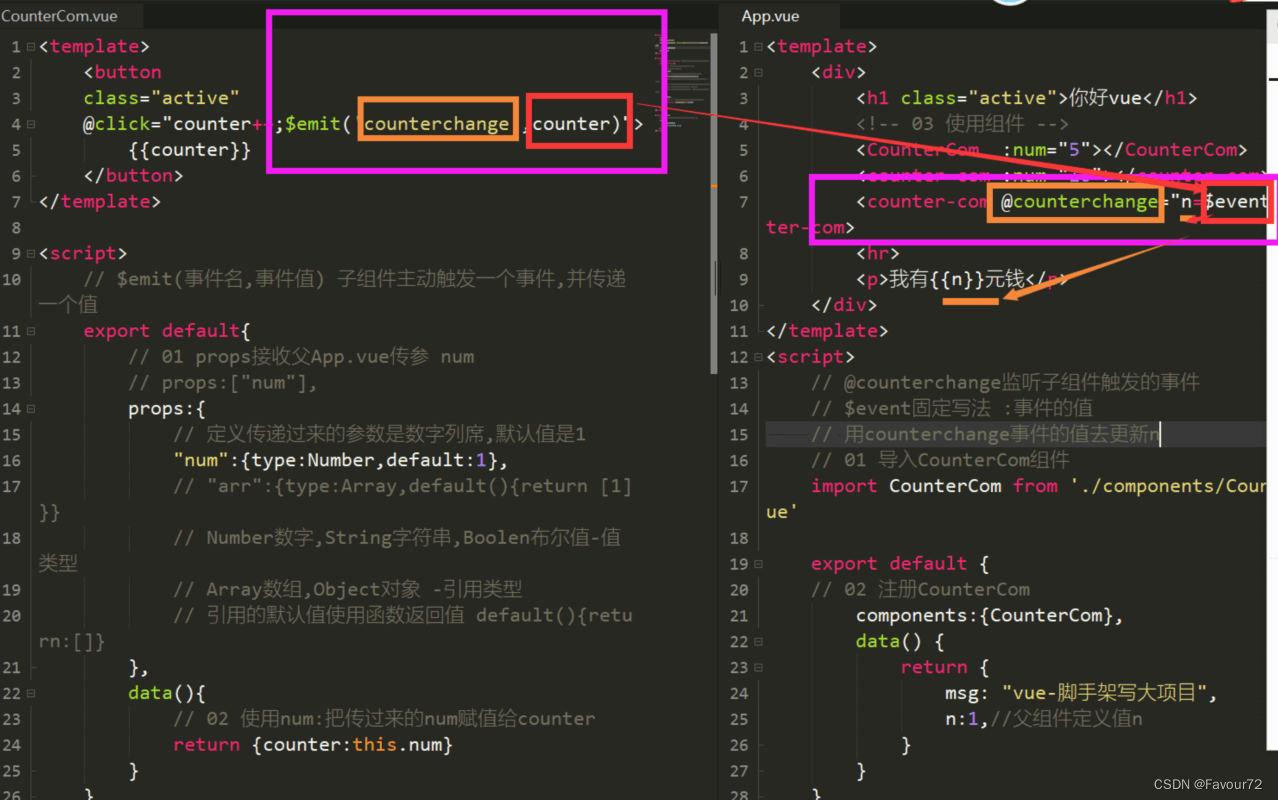The image size is (1278, 800).
Task: Fold the props object at line 14
Action: pyautogui.click(x=31, y=410)
